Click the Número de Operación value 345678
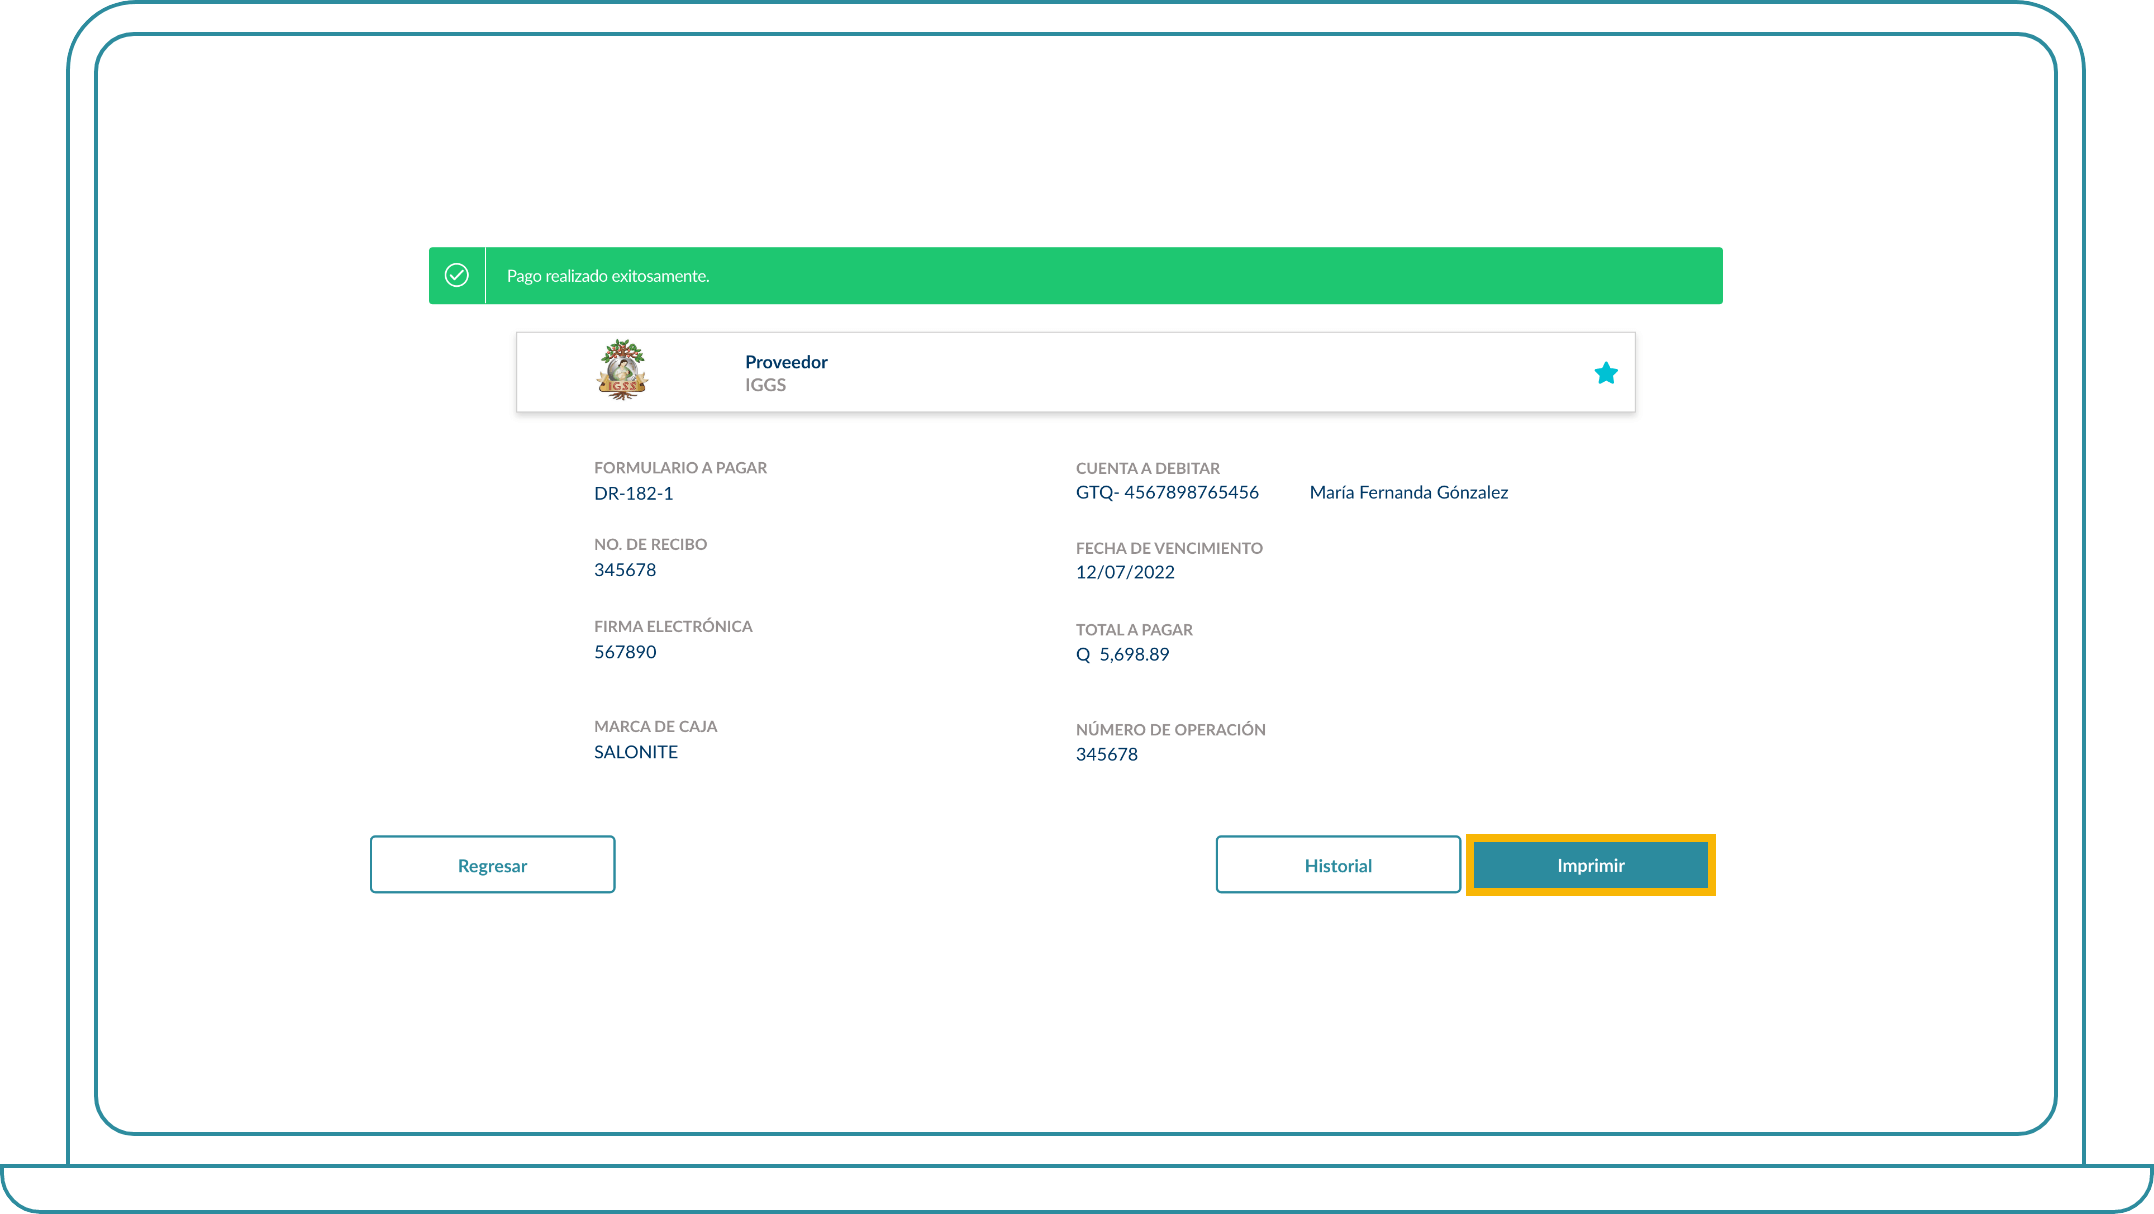Image resolution: width=2154 pixels, height=1214 pixels. tap(1106, 755)
